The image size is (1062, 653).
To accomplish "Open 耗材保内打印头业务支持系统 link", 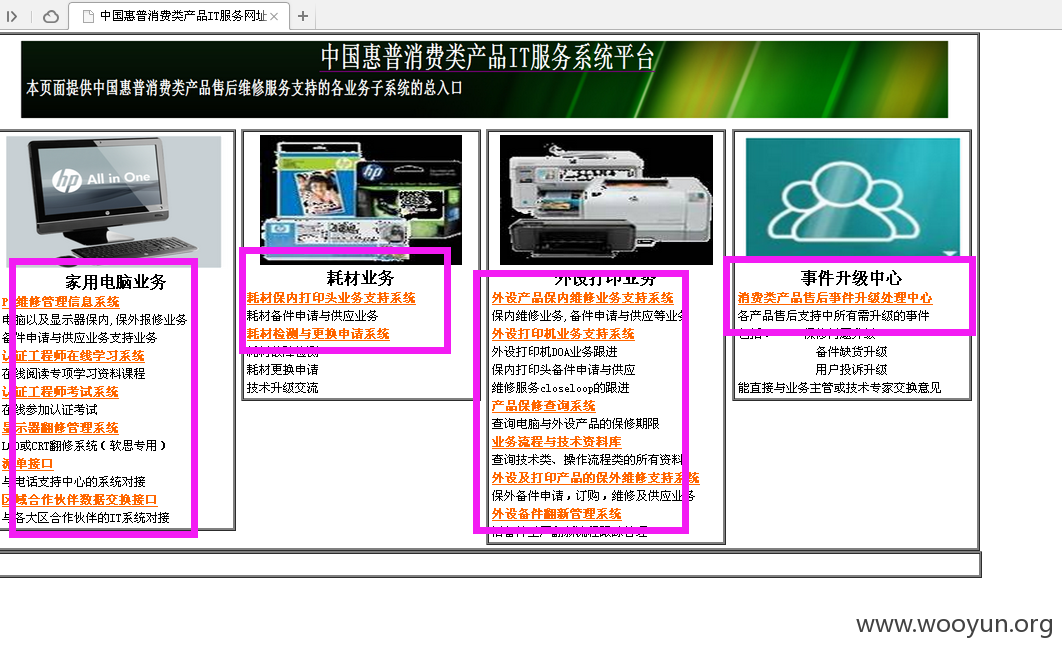I will tap(331, 298).
